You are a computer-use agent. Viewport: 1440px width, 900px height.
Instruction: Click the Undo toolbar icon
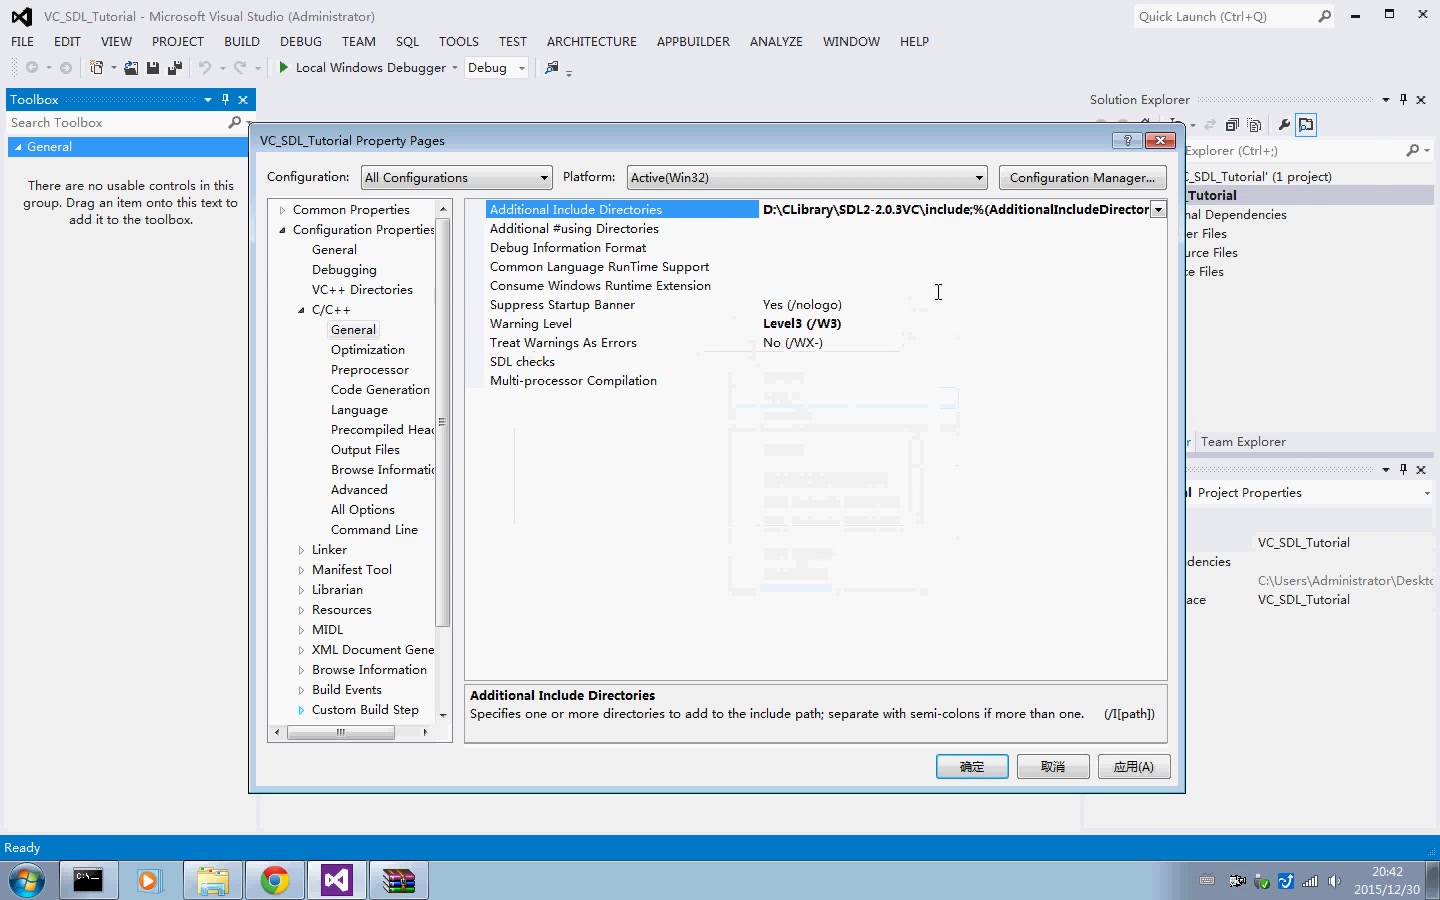204,68
